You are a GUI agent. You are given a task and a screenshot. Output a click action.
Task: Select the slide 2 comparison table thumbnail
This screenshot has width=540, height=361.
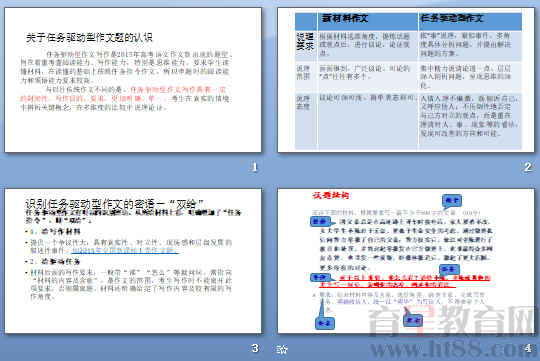(406, 80)
